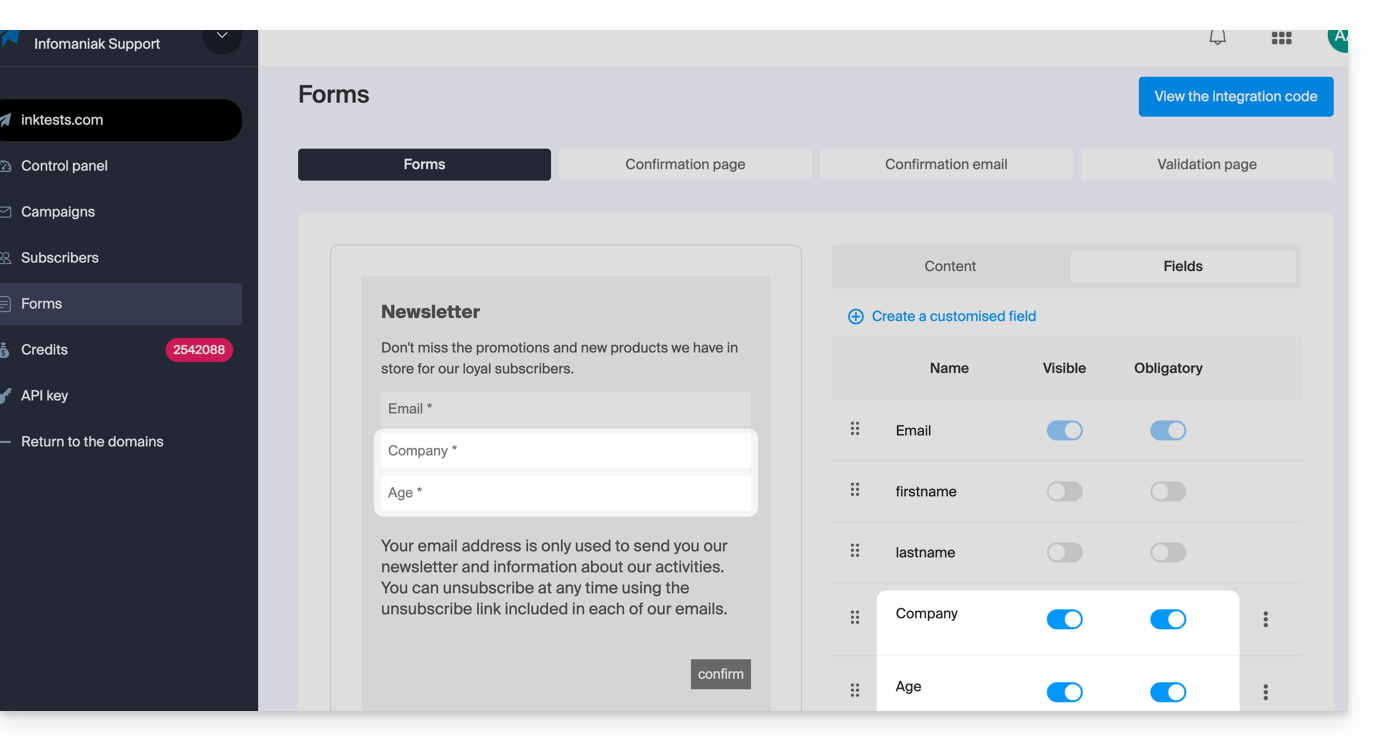Viewport: 1378px width, 741px height.
Task: Open Subscribers in the sidebar
Action: [60, 258]
